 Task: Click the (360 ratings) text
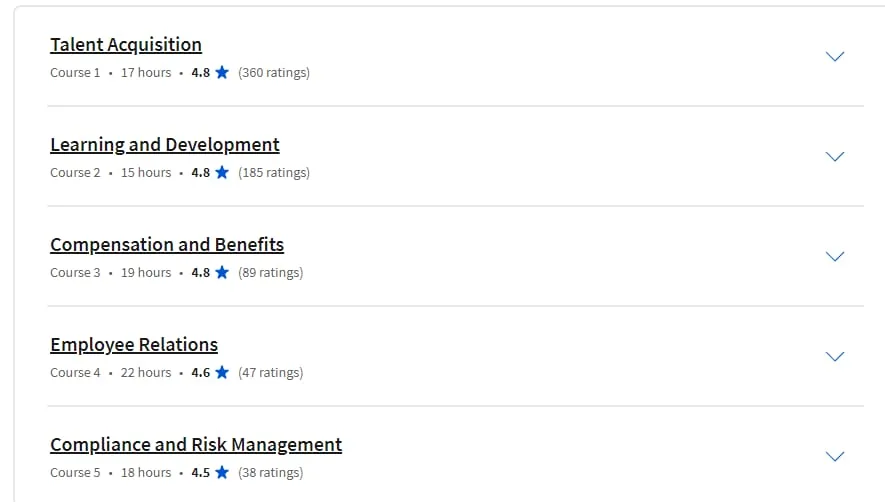(x=274, y=73)
